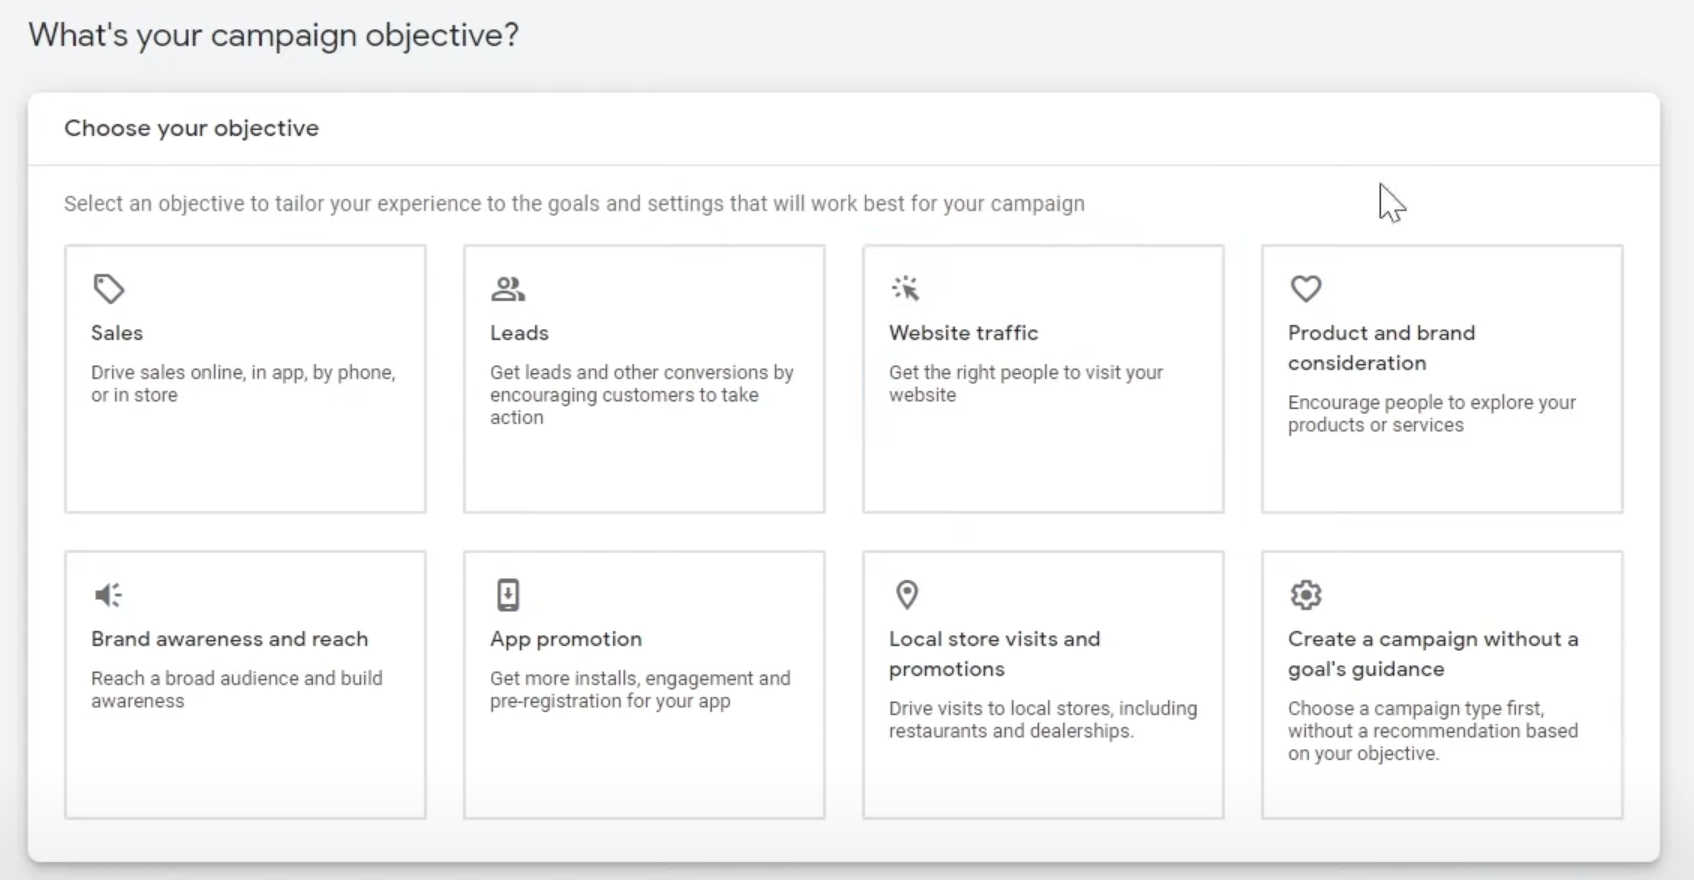Select Create a campaign without a goal's guidance title
Viewport: 1694px width, 880px height.
(x=1433, y=654)
